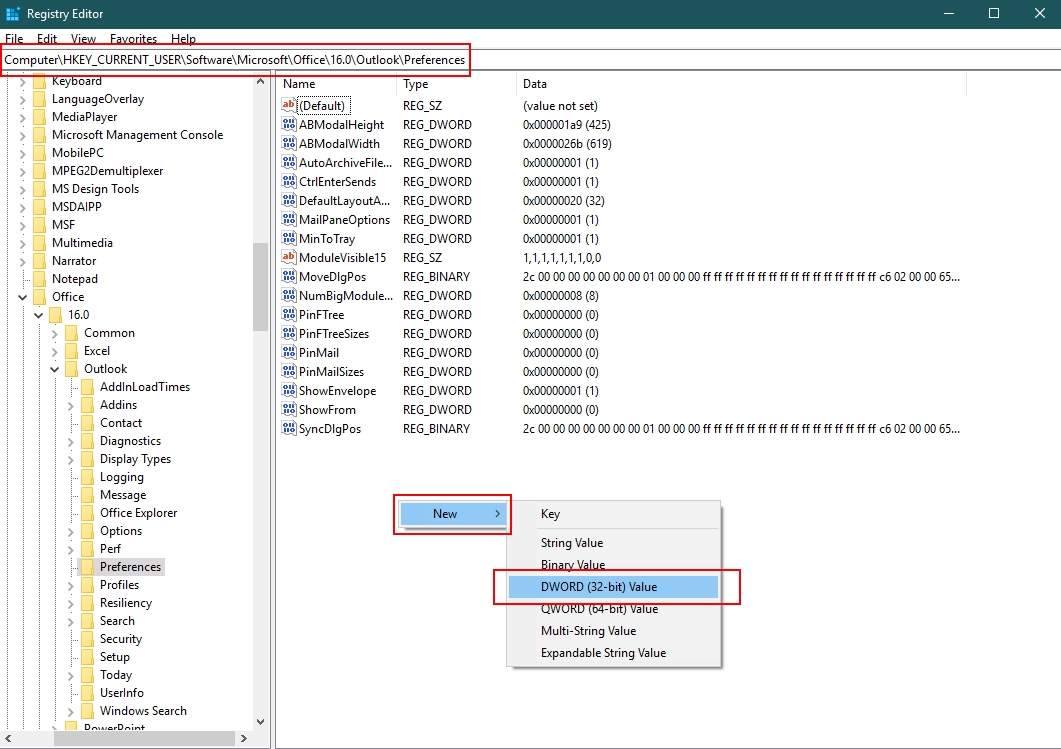Open the Edit menu
The image size is (1061, 749).
pos(47,39)
